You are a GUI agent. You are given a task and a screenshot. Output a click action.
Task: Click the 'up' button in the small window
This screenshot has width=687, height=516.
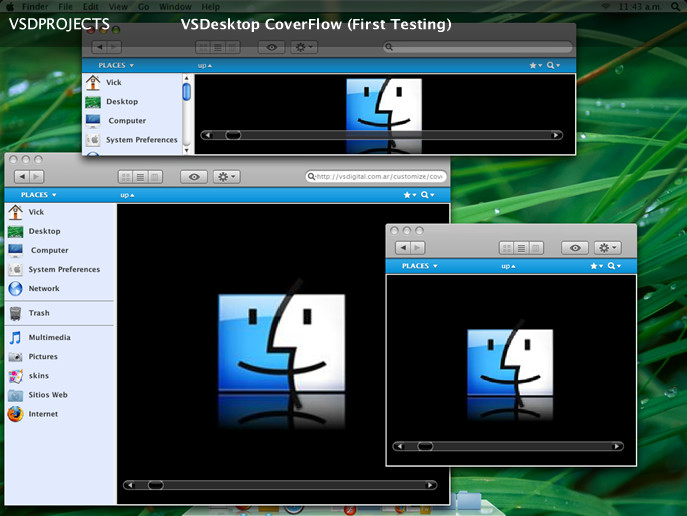click(508, 266)
